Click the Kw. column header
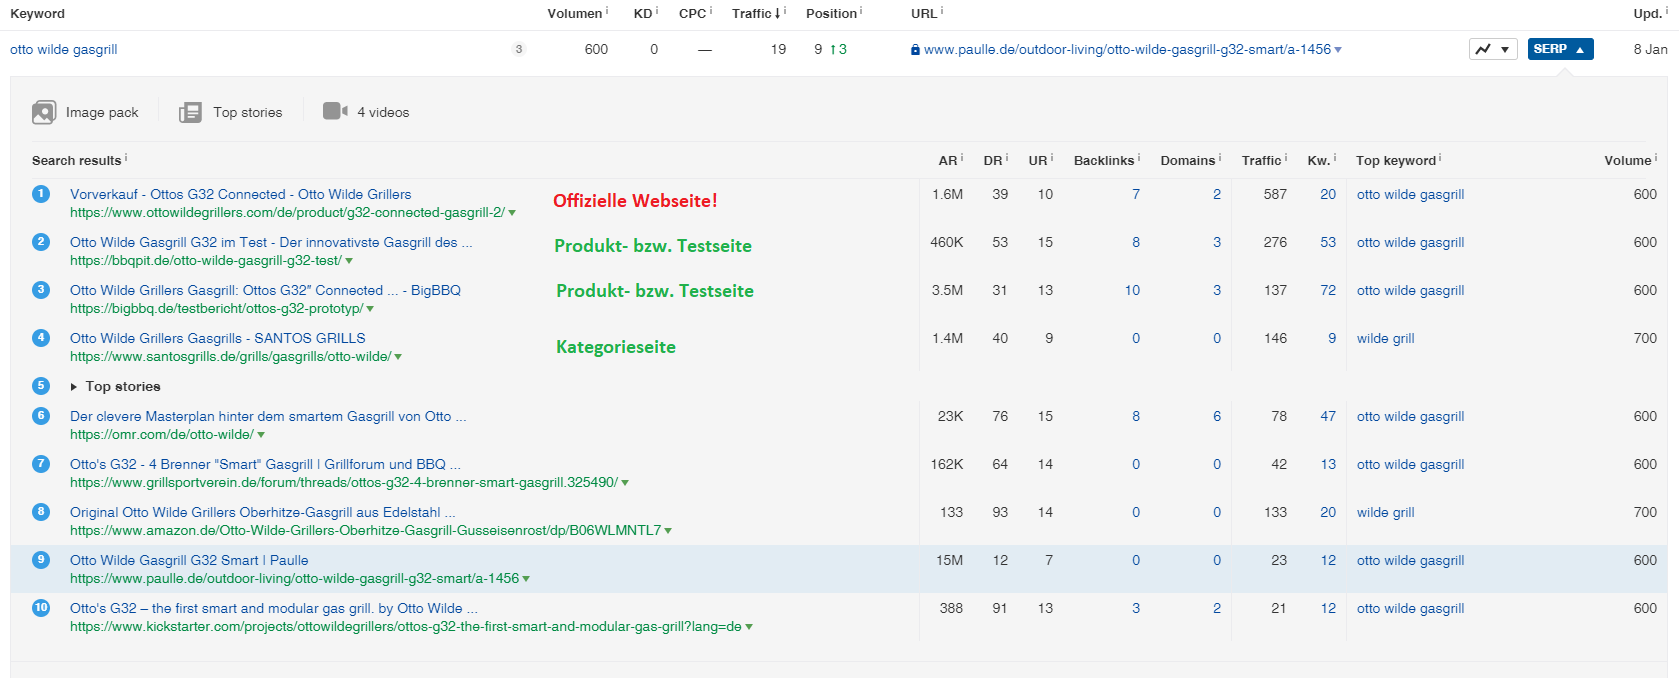The width and height of the screenshot is (1679, 678). [1319, 160]
